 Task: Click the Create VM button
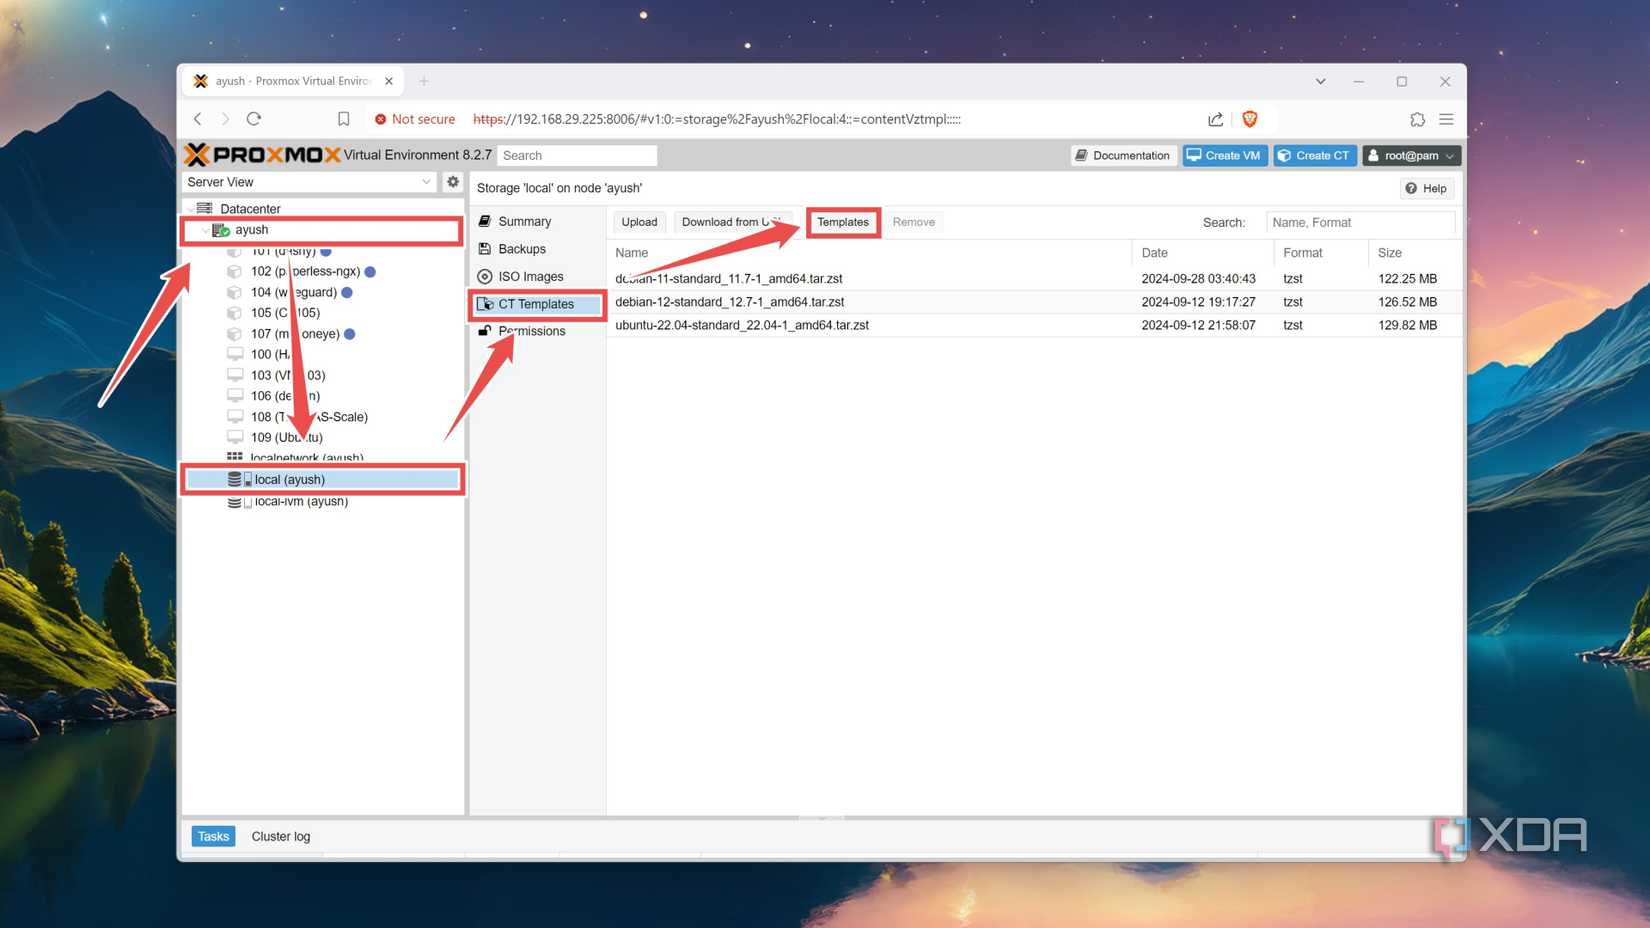pos(1224,155)
